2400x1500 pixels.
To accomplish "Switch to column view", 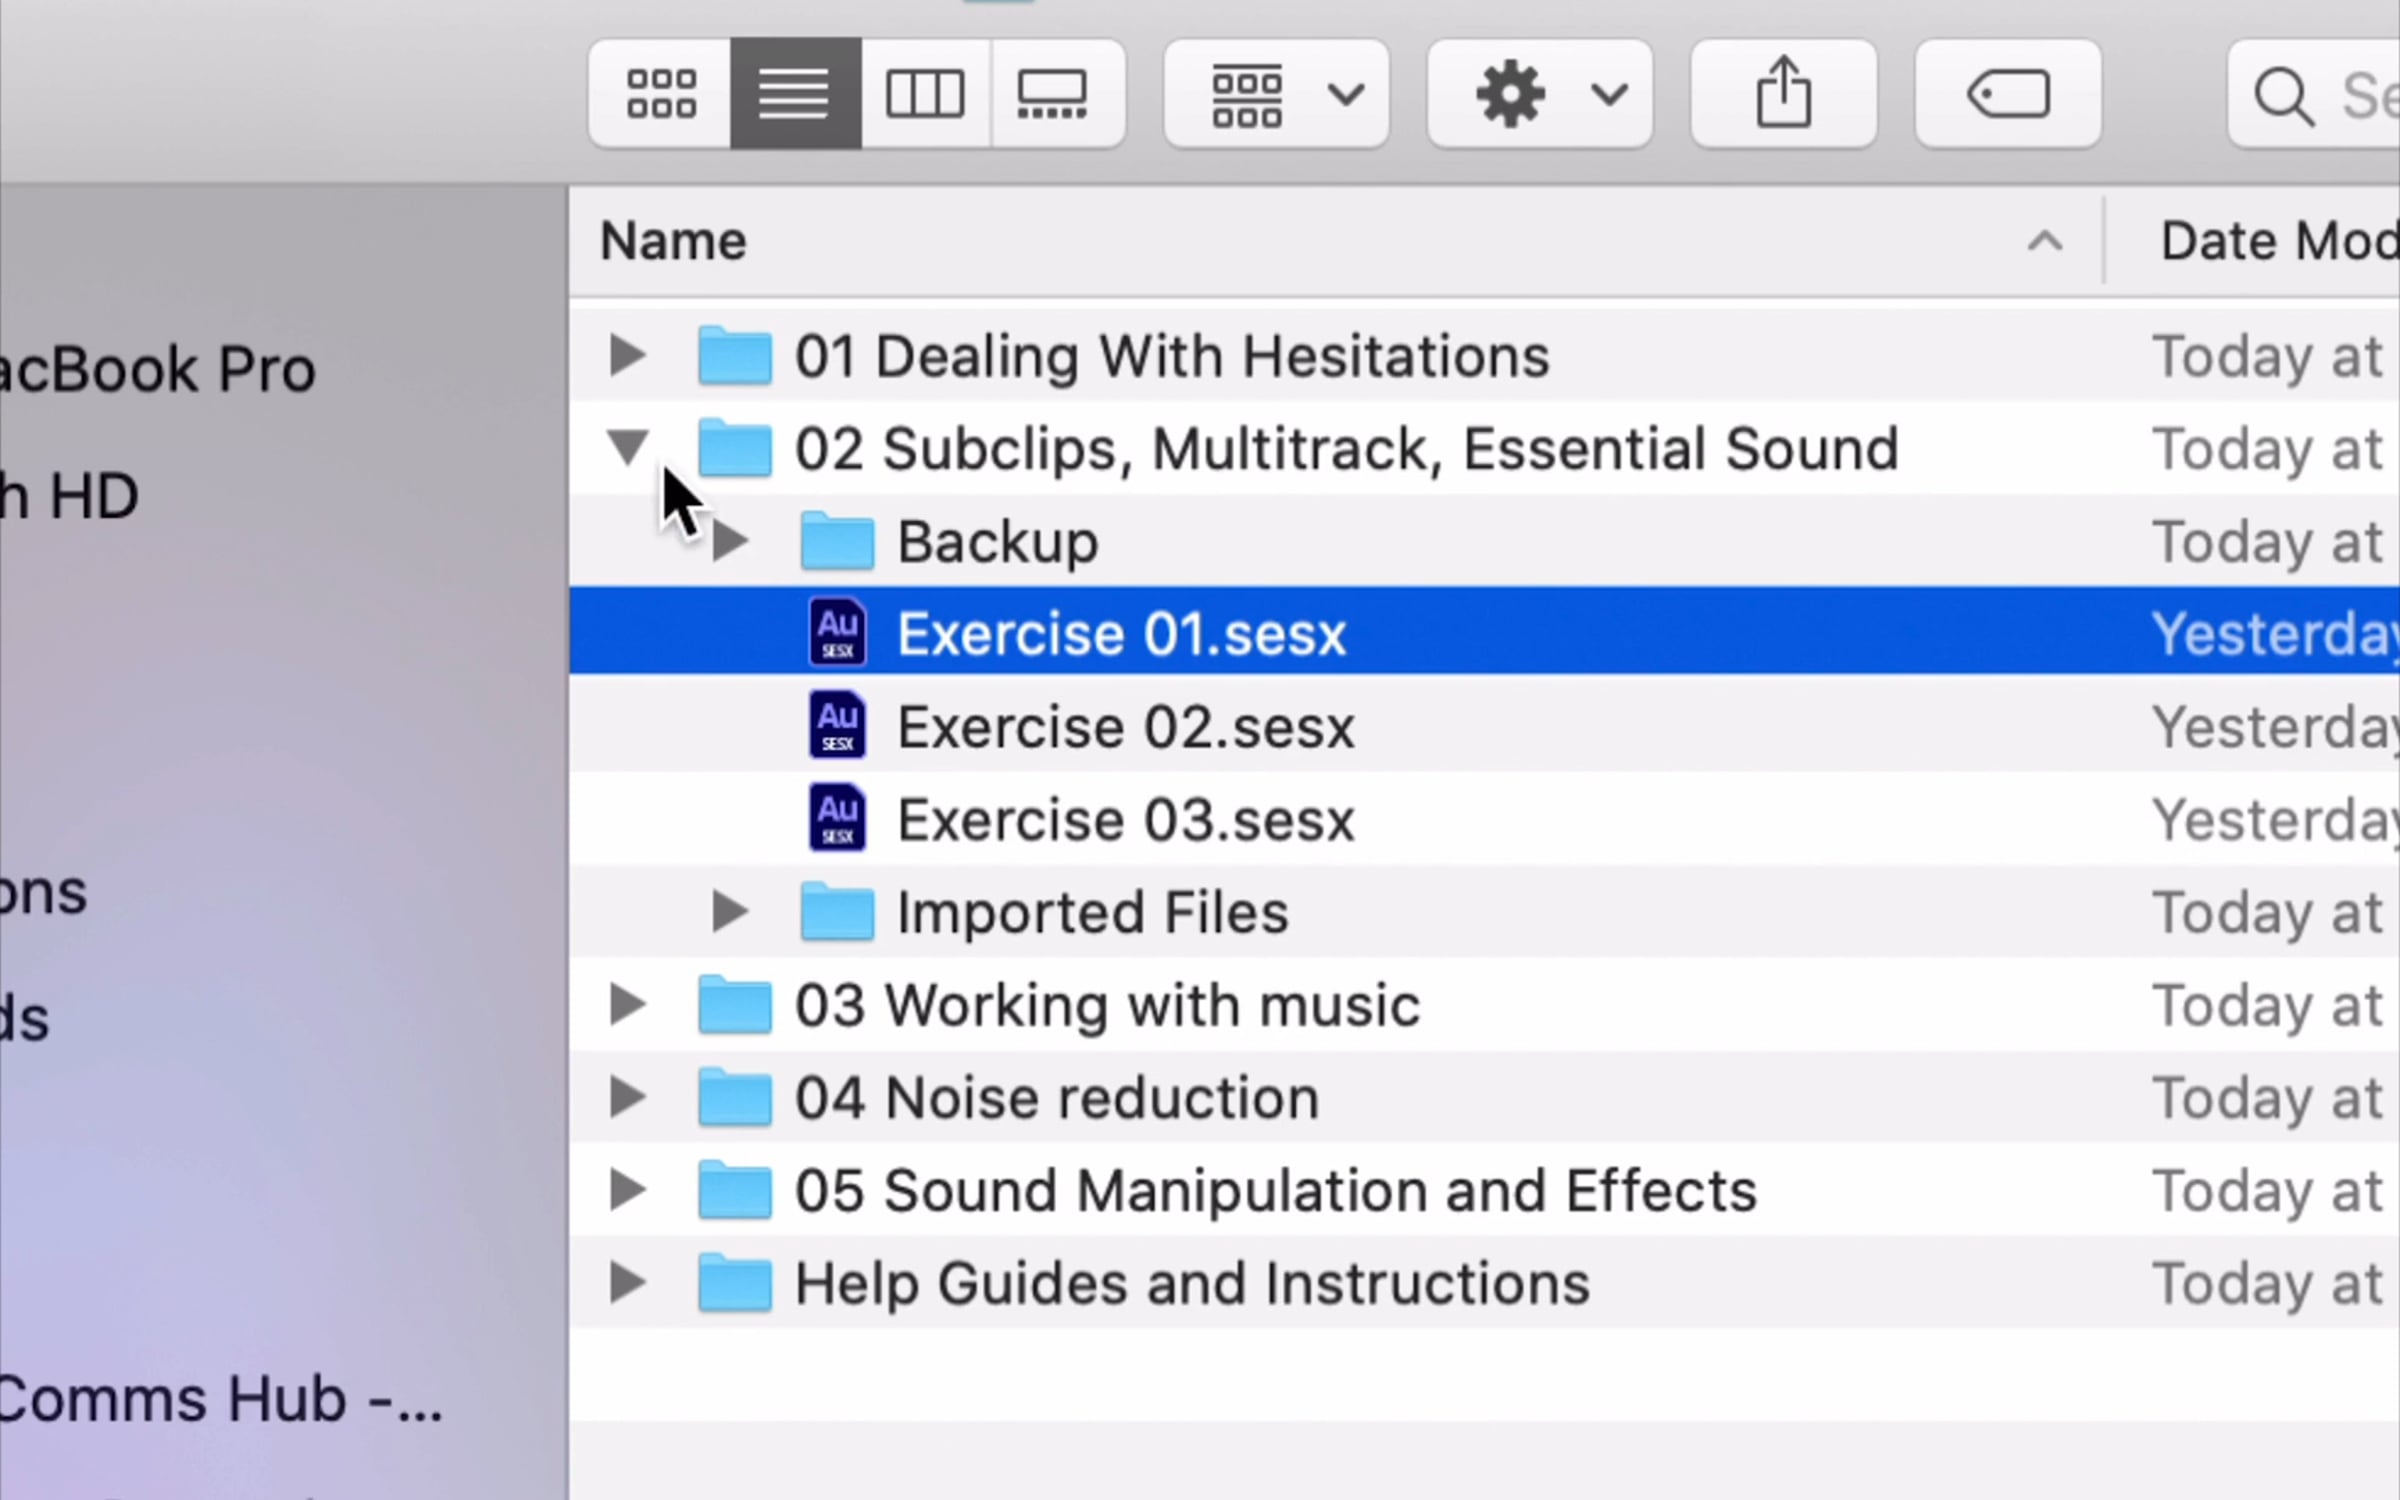I will [925, 94].
